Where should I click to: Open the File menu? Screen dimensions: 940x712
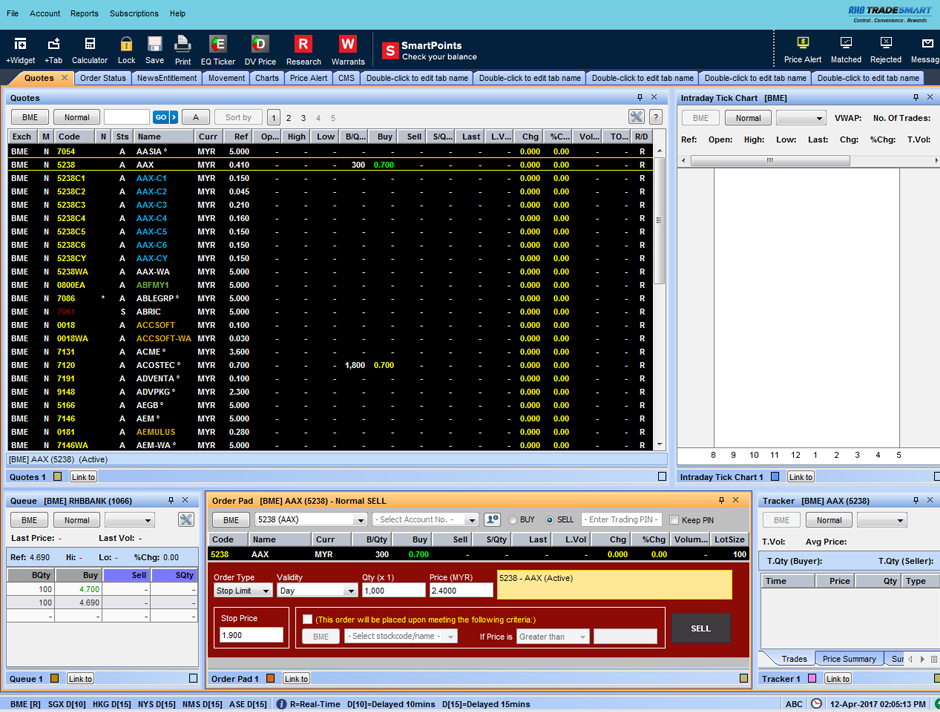(13, 13)
